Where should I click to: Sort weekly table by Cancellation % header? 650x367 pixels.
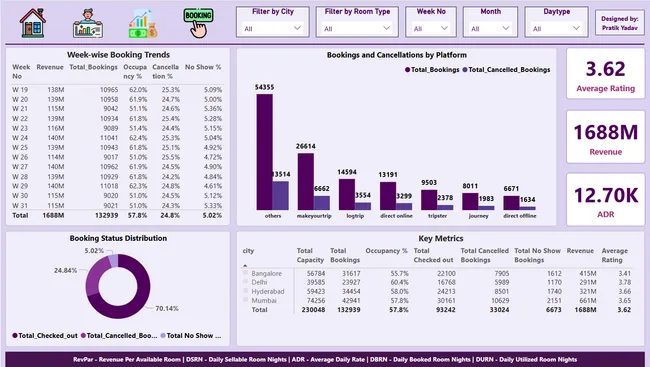pos(165,71)
